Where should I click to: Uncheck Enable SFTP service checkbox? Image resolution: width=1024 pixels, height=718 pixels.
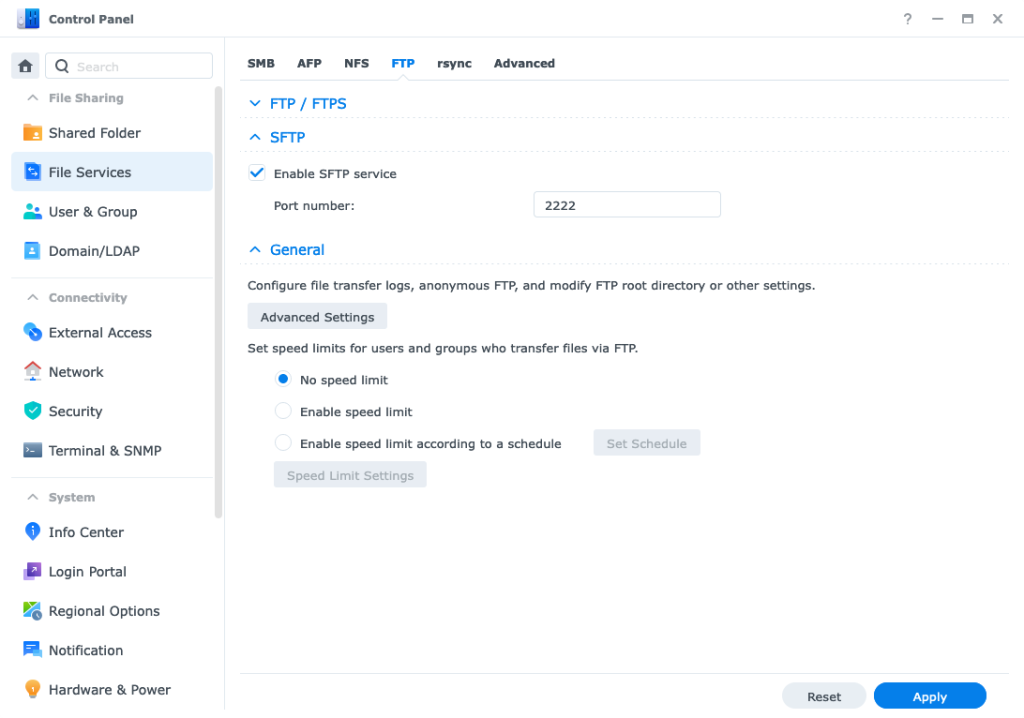257,173
